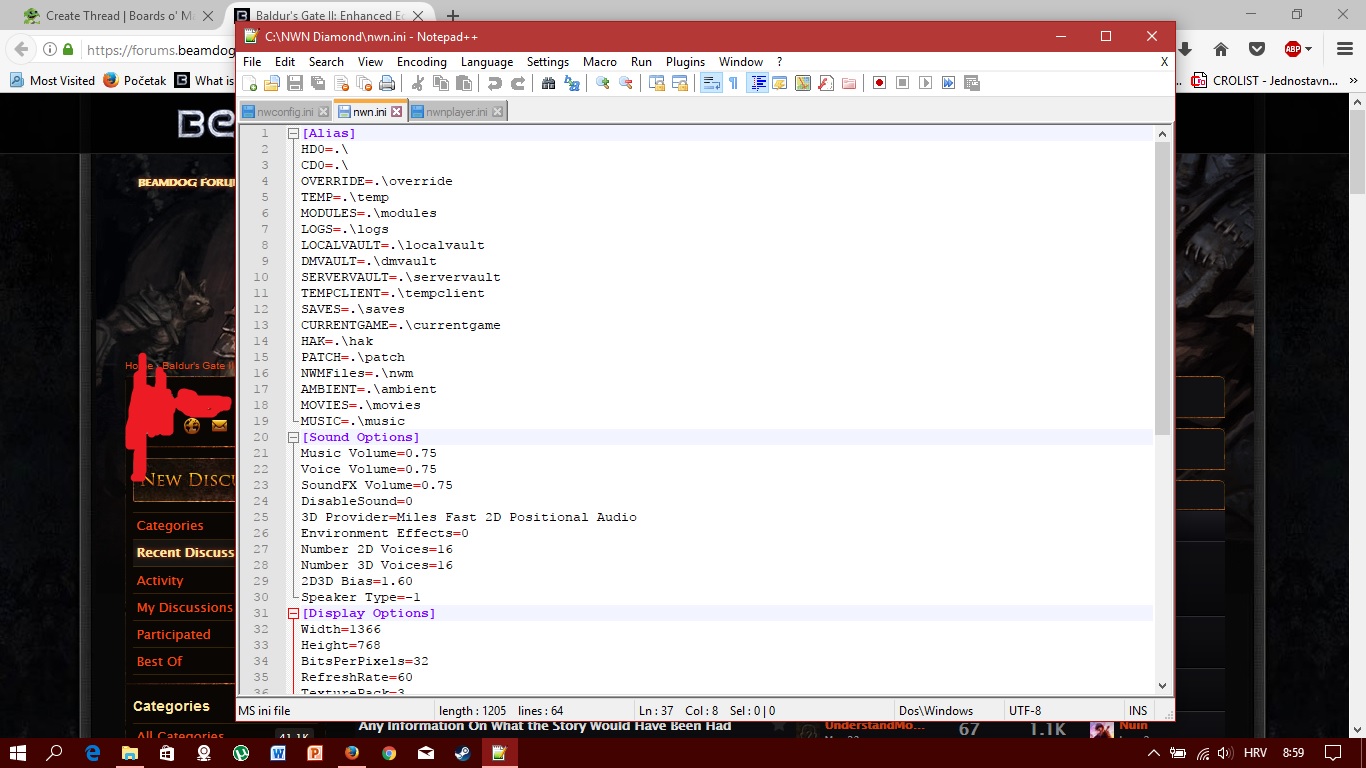
Task: Toggle synchronized vertical scrolling icon
Action: [x=656, y=83]
